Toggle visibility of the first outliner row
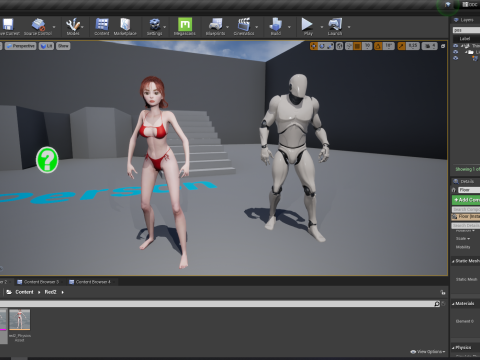Image resolution: width=480 pixels, height=360 pixels. point(456,46)
